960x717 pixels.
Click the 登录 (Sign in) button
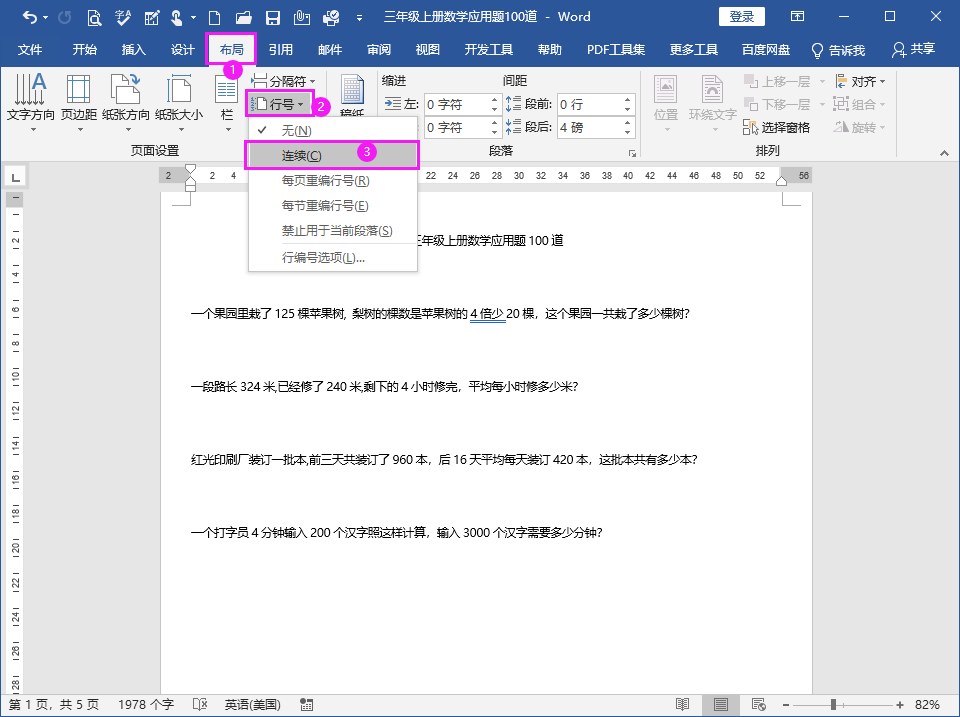(x=742, y=16)
